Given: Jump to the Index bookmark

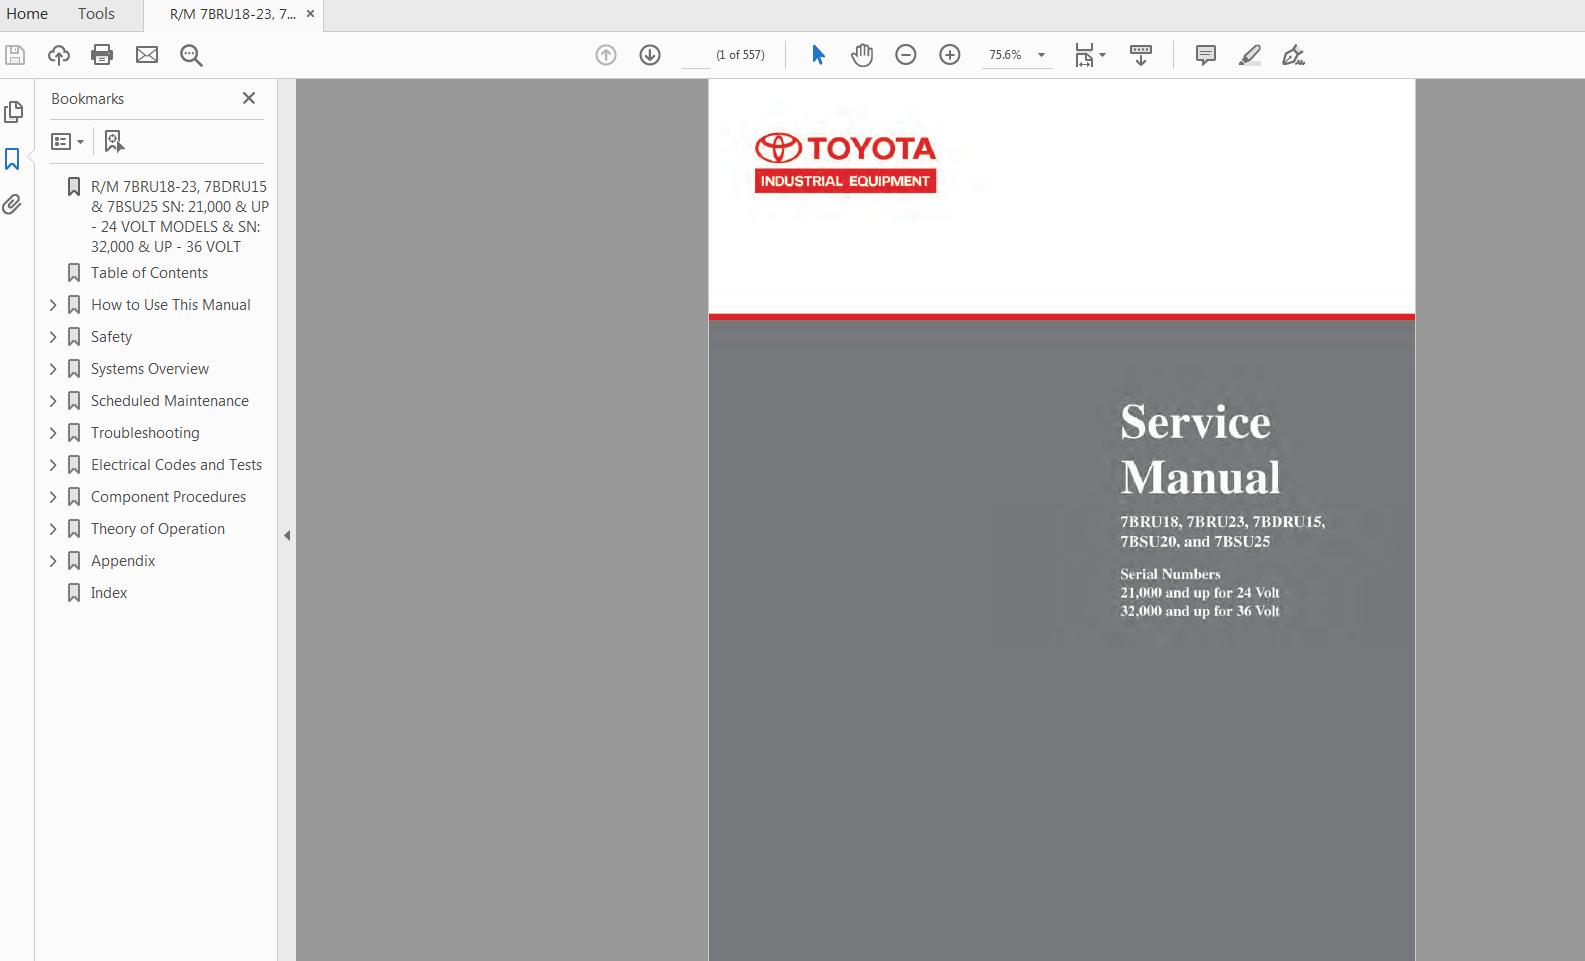Looking at the screenshot, I should pyautogui.click(x=109, y=593).
